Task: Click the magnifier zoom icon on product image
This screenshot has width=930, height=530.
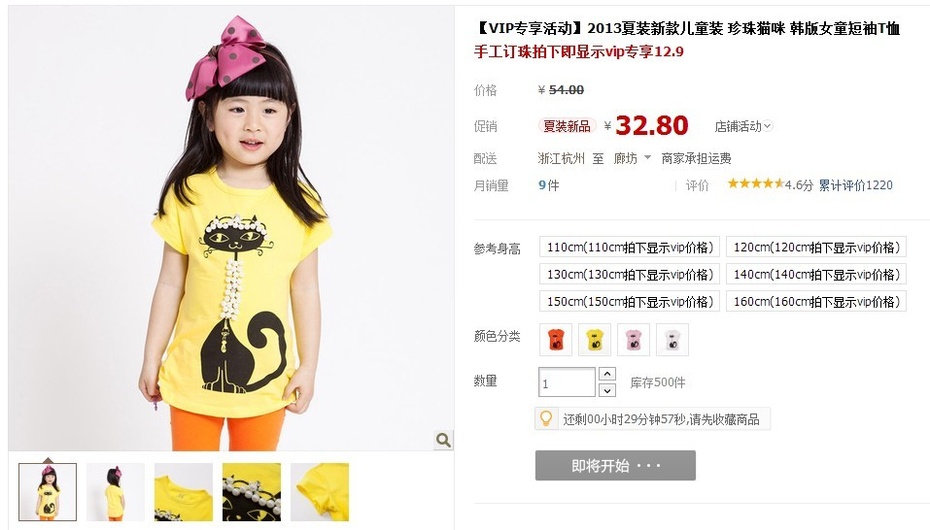Action: [x=442, y=440]
